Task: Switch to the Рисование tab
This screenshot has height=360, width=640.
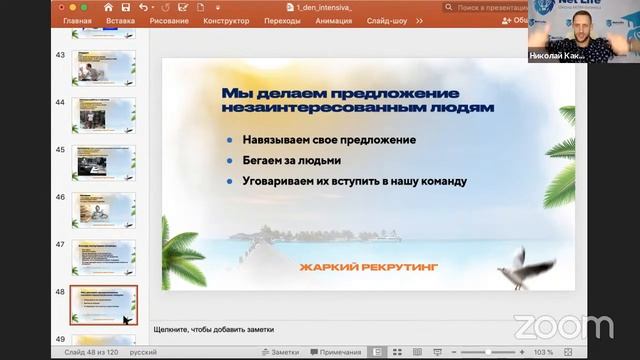Action: point(169,21)
